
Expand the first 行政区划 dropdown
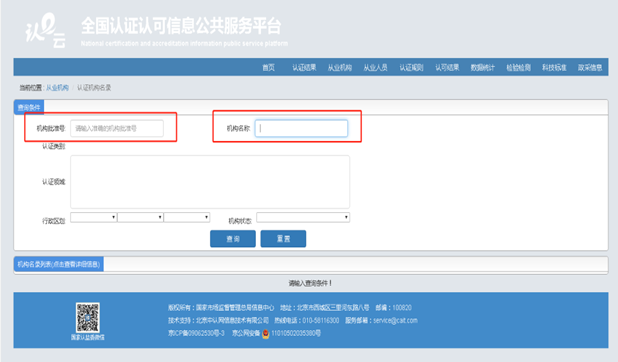pyautogui.click(x=93, y=217)
